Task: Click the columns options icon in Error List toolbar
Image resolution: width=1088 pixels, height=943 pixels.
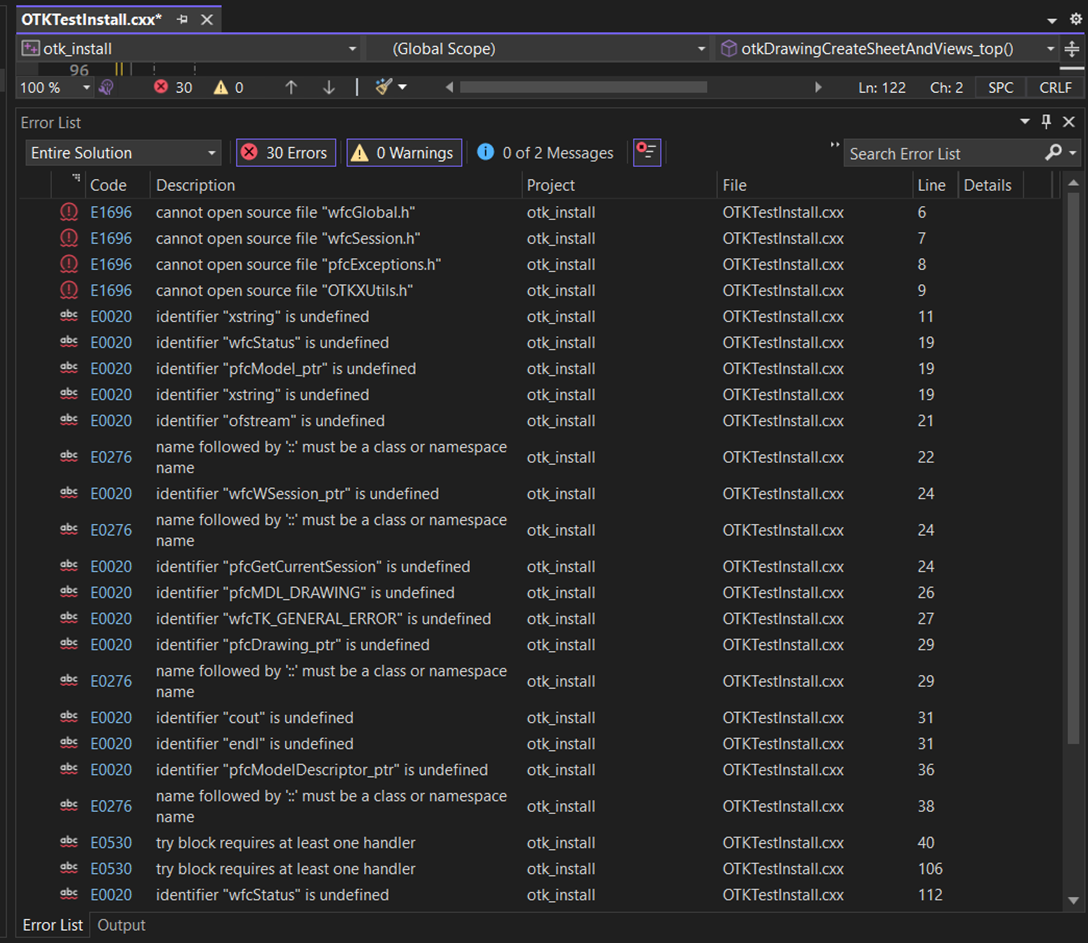Action: click(x=647, y=152)
